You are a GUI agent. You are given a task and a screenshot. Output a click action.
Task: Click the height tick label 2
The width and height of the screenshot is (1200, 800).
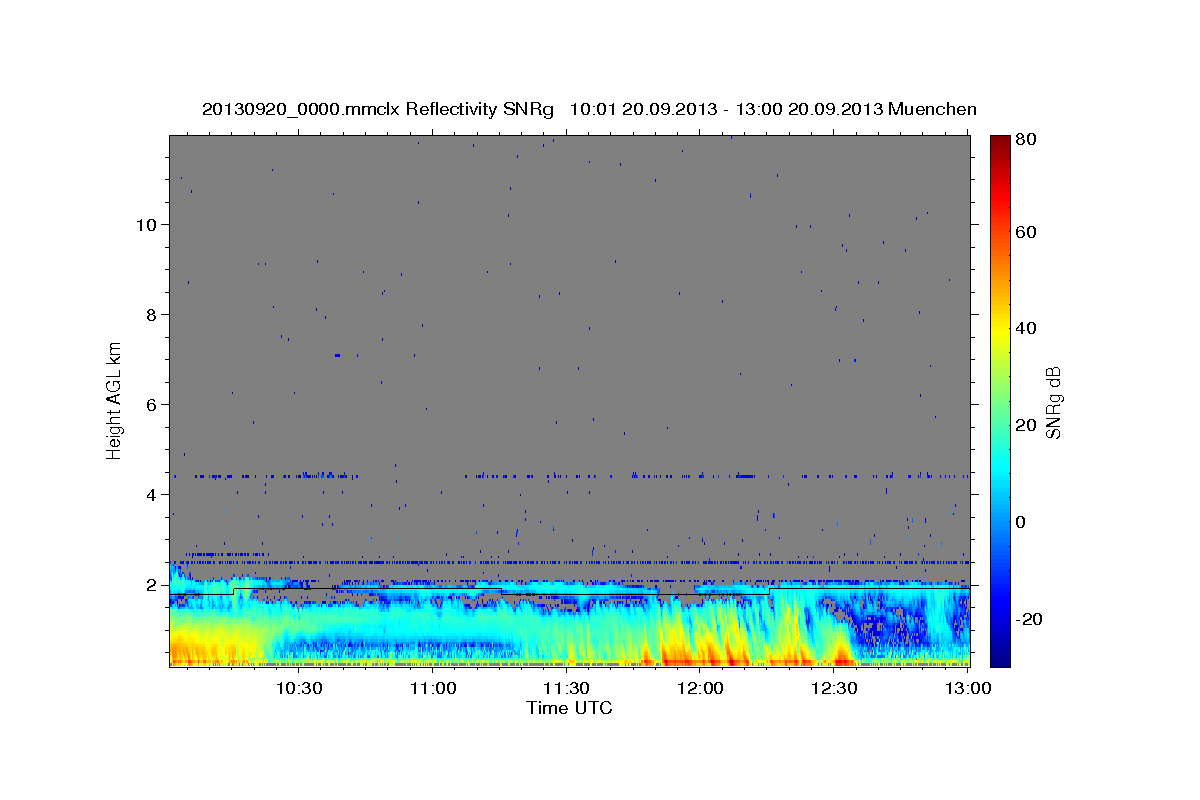152,585
